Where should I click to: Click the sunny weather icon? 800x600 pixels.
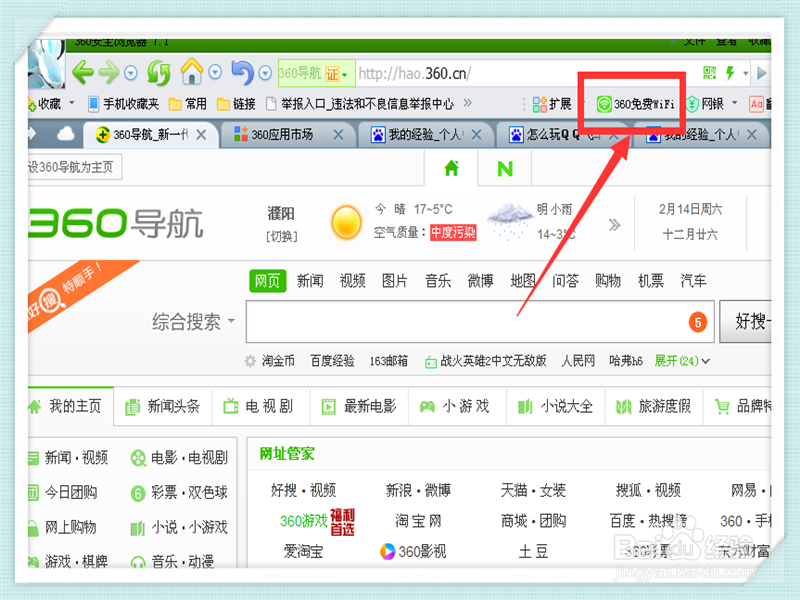pos(346,222)
